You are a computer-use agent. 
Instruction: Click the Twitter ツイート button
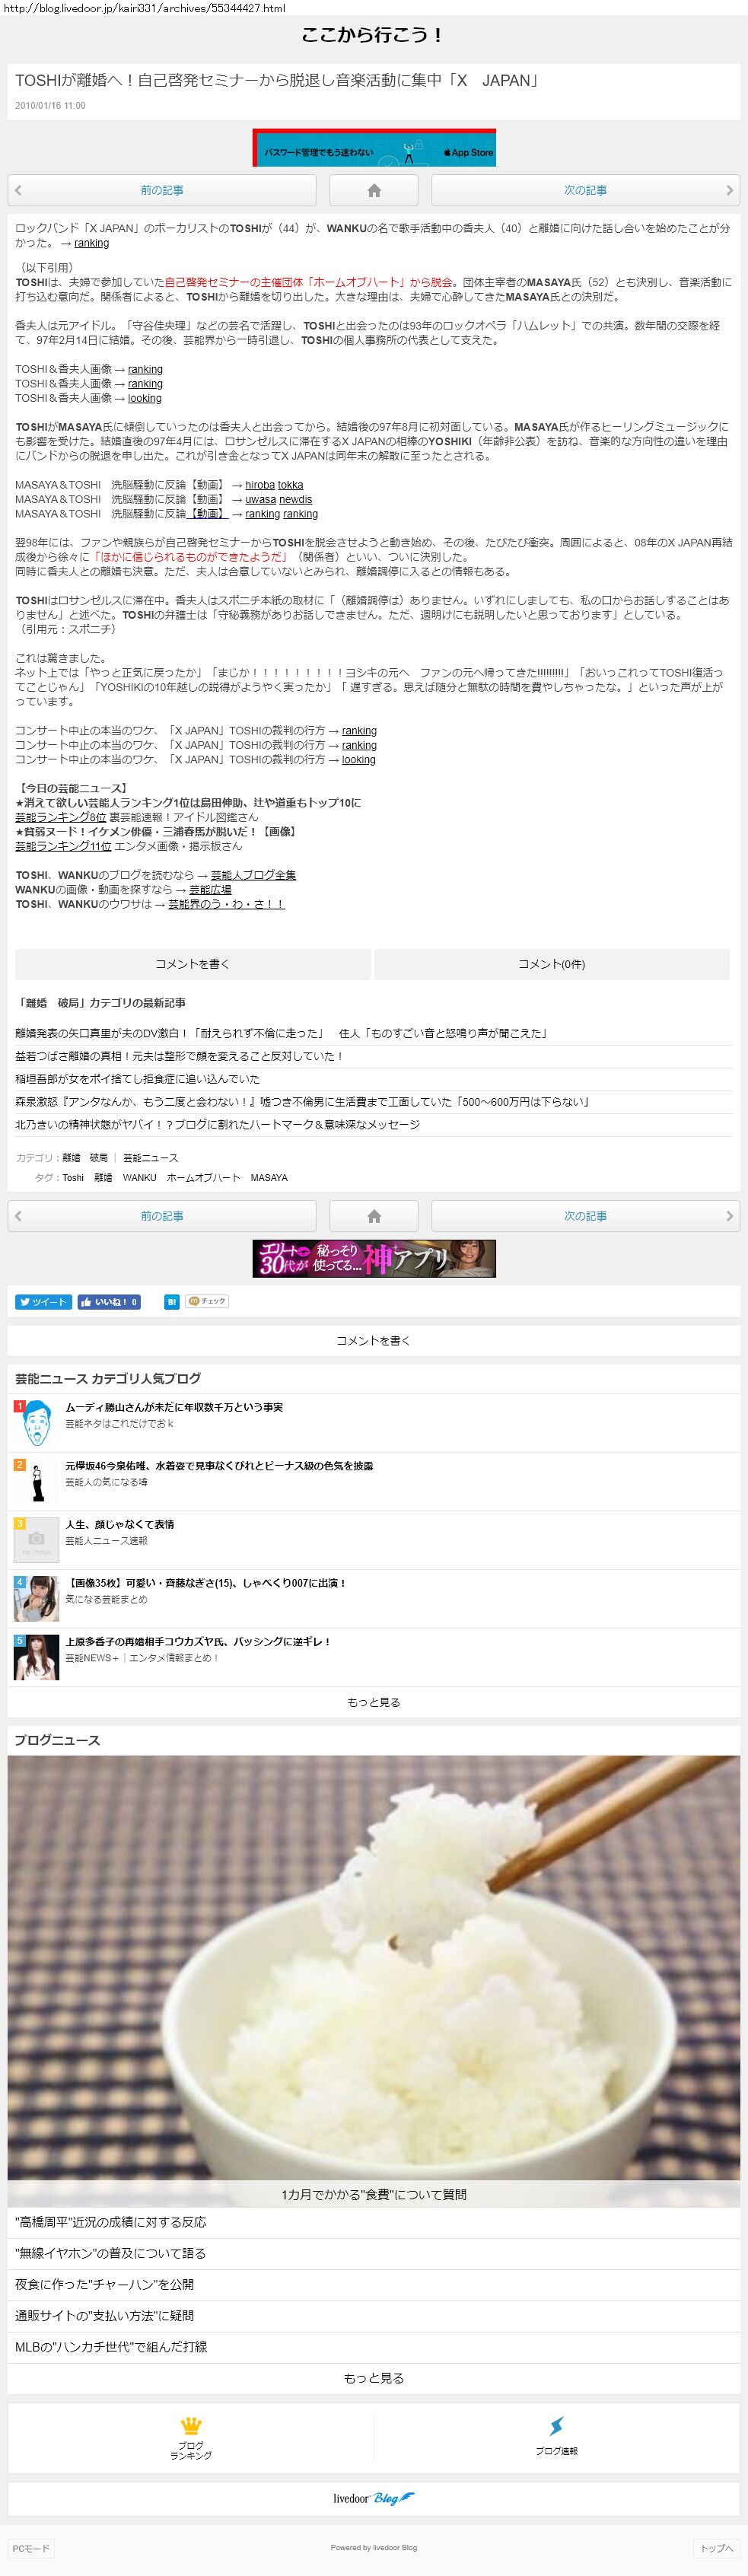(x=43, y=1302)
